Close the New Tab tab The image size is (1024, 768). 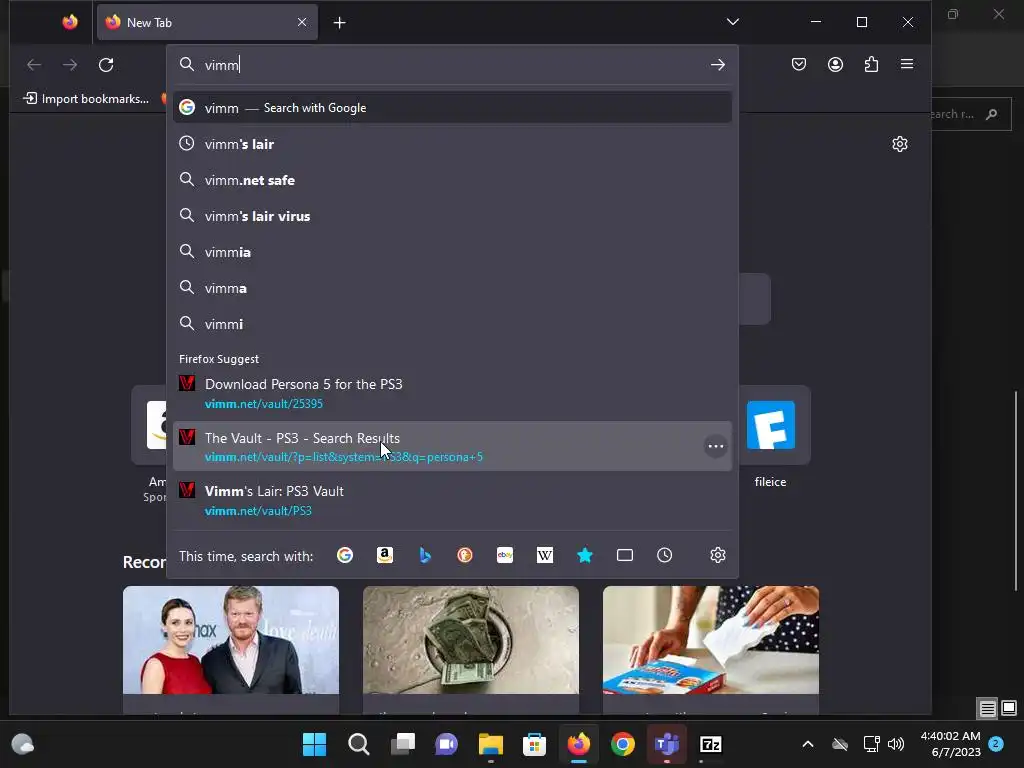[302, 22]
